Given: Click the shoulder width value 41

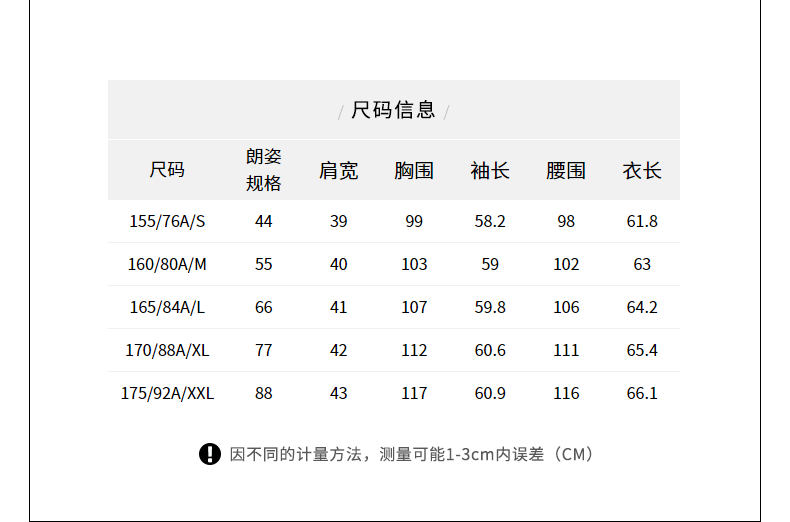Looking at the screenshot, I should pos(339,307).
